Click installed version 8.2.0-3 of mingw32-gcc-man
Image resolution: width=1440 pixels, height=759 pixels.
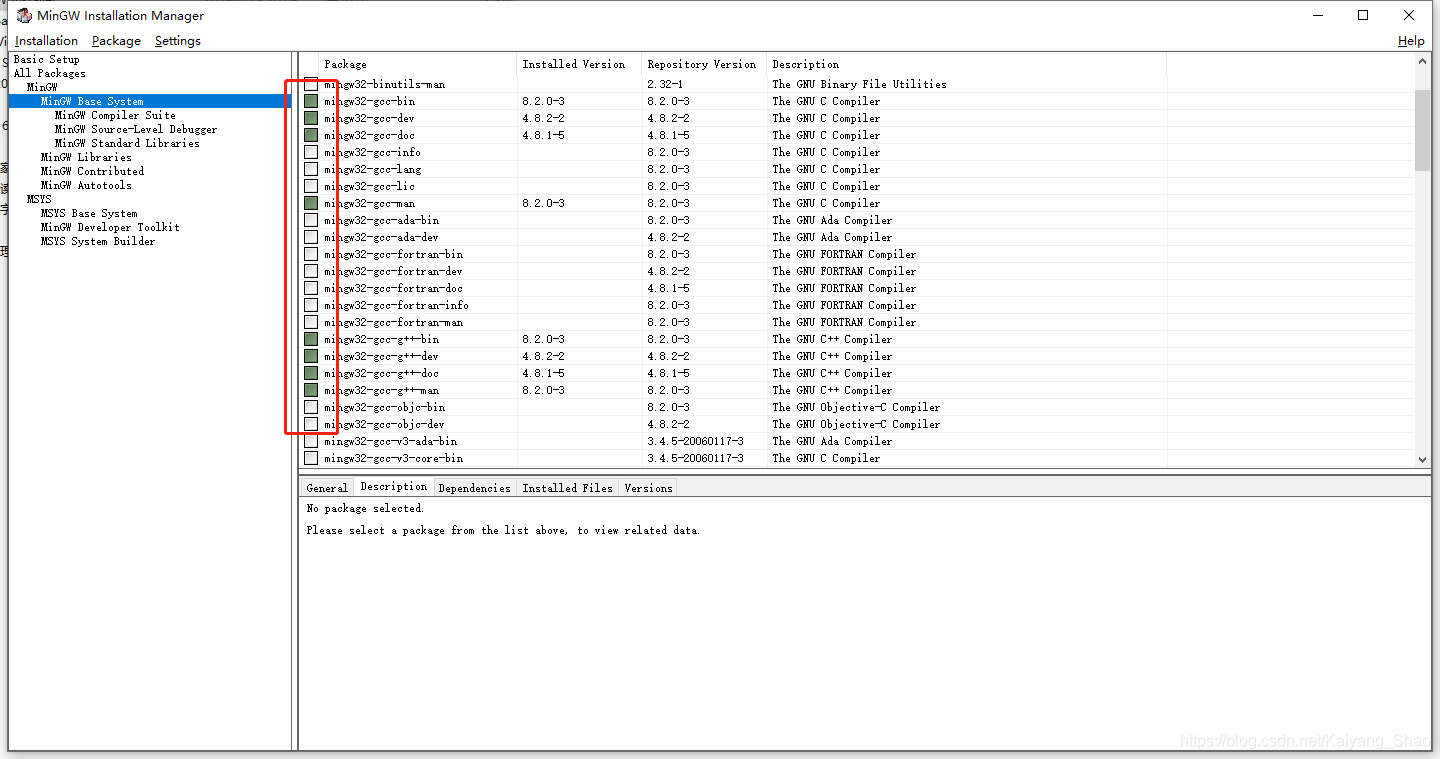pos(543,203)
